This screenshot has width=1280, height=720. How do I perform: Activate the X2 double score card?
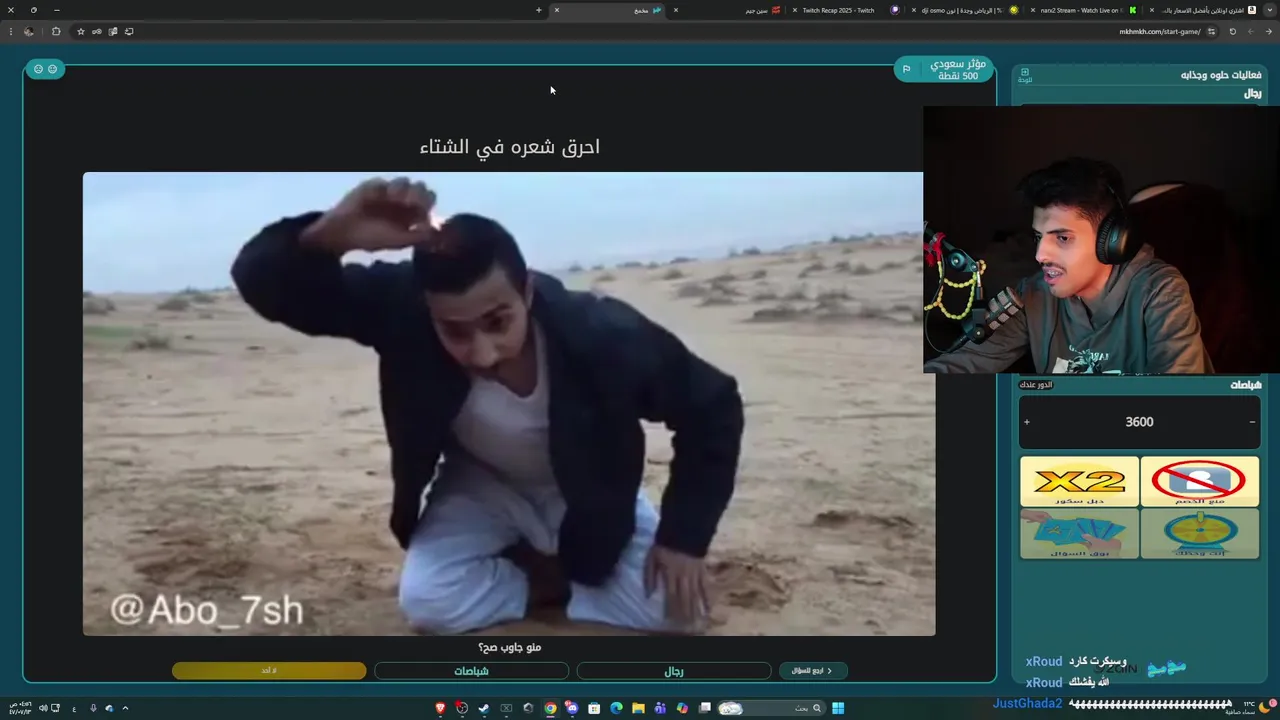[1080, 482]
